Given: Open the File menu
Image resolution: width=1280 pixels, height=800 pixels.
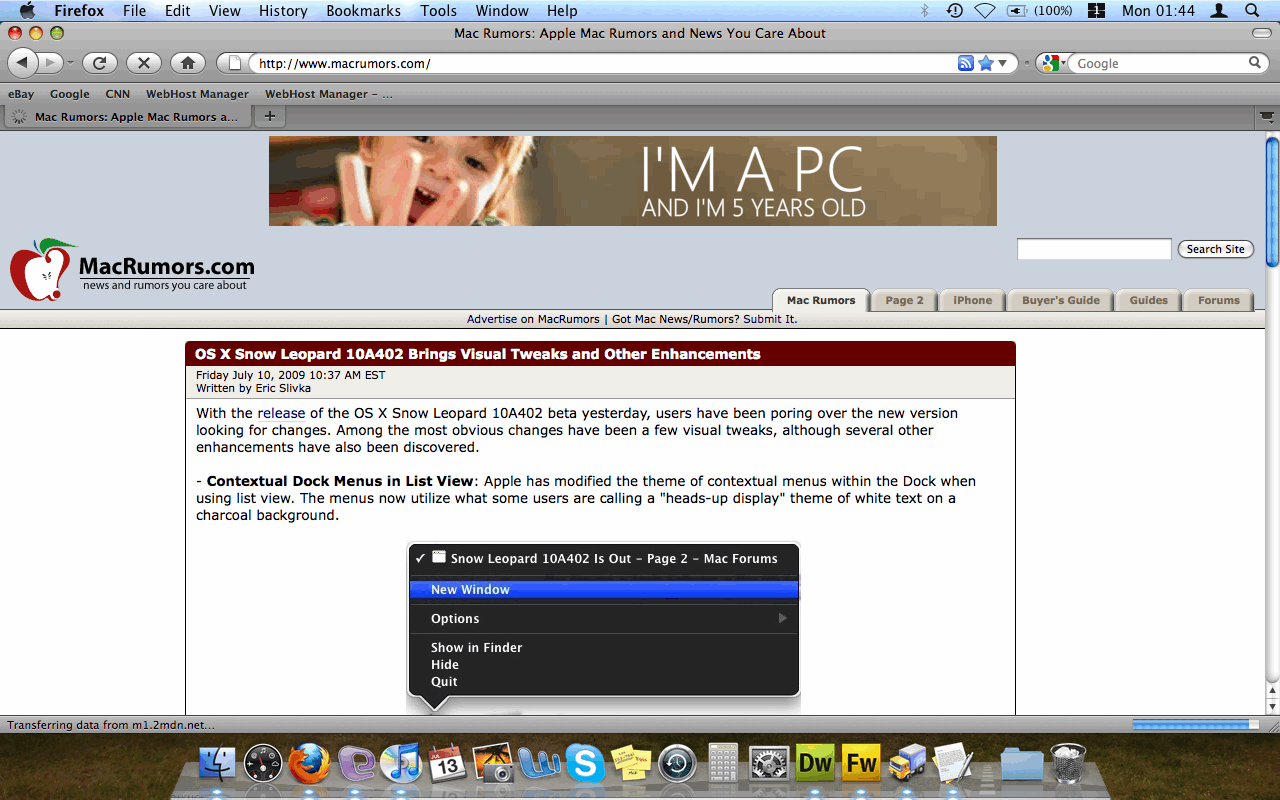Looking at the screenshot, I should (134, 11).
